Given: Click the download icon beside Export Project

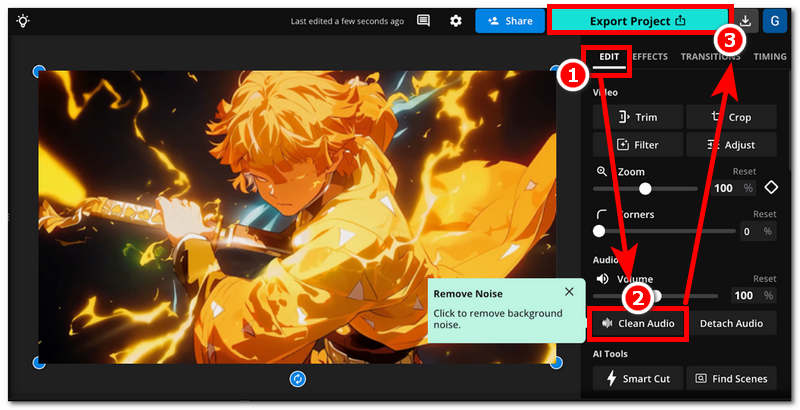Looking at the screenshot, I should click(744, 20).
